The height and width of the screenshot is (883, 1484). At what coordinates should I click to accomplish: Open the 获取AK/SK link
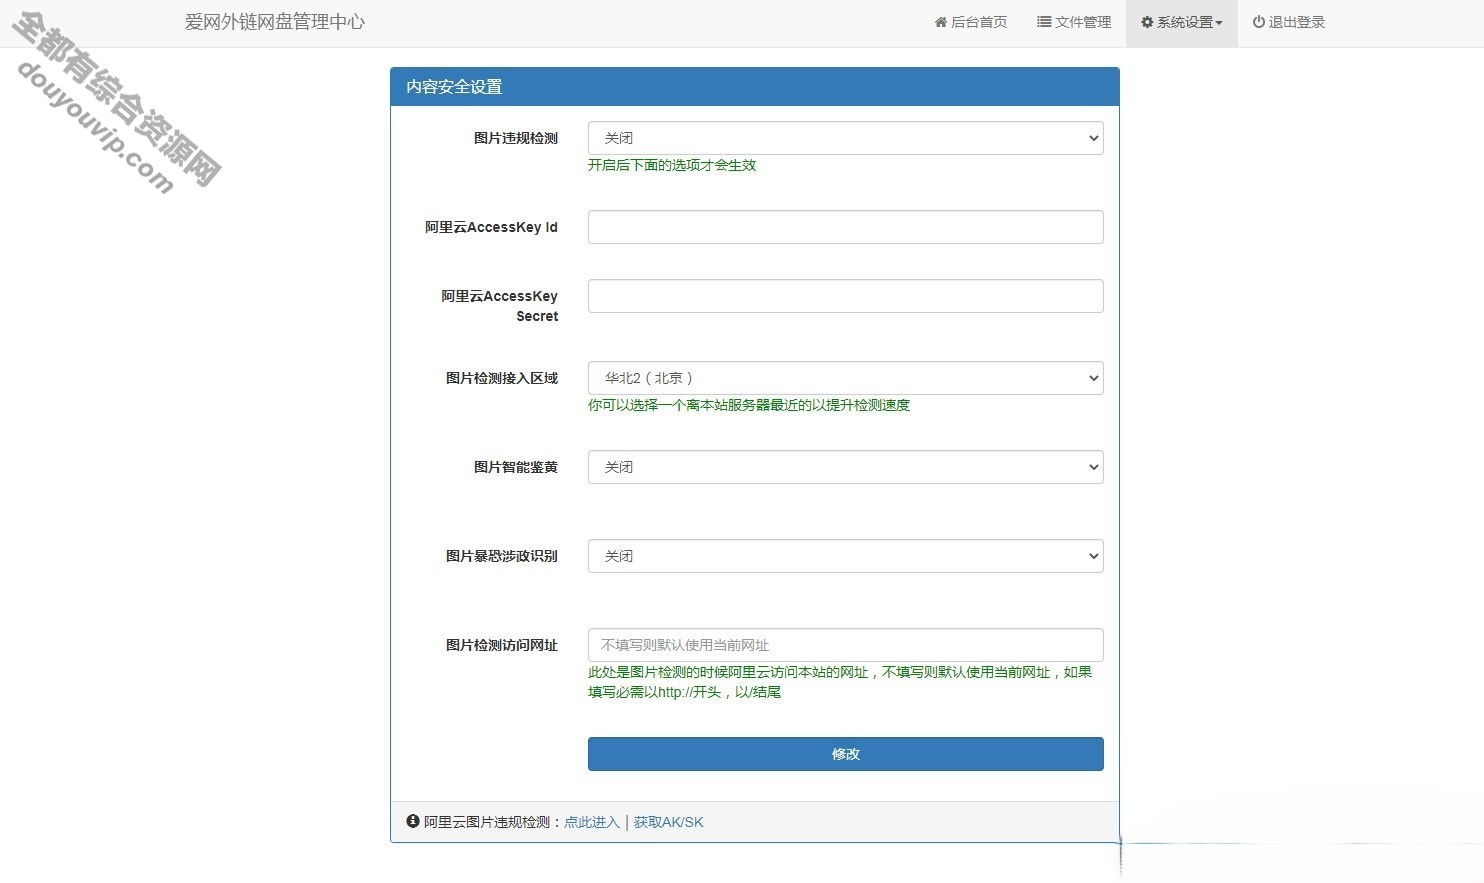(x=668, y=822)
